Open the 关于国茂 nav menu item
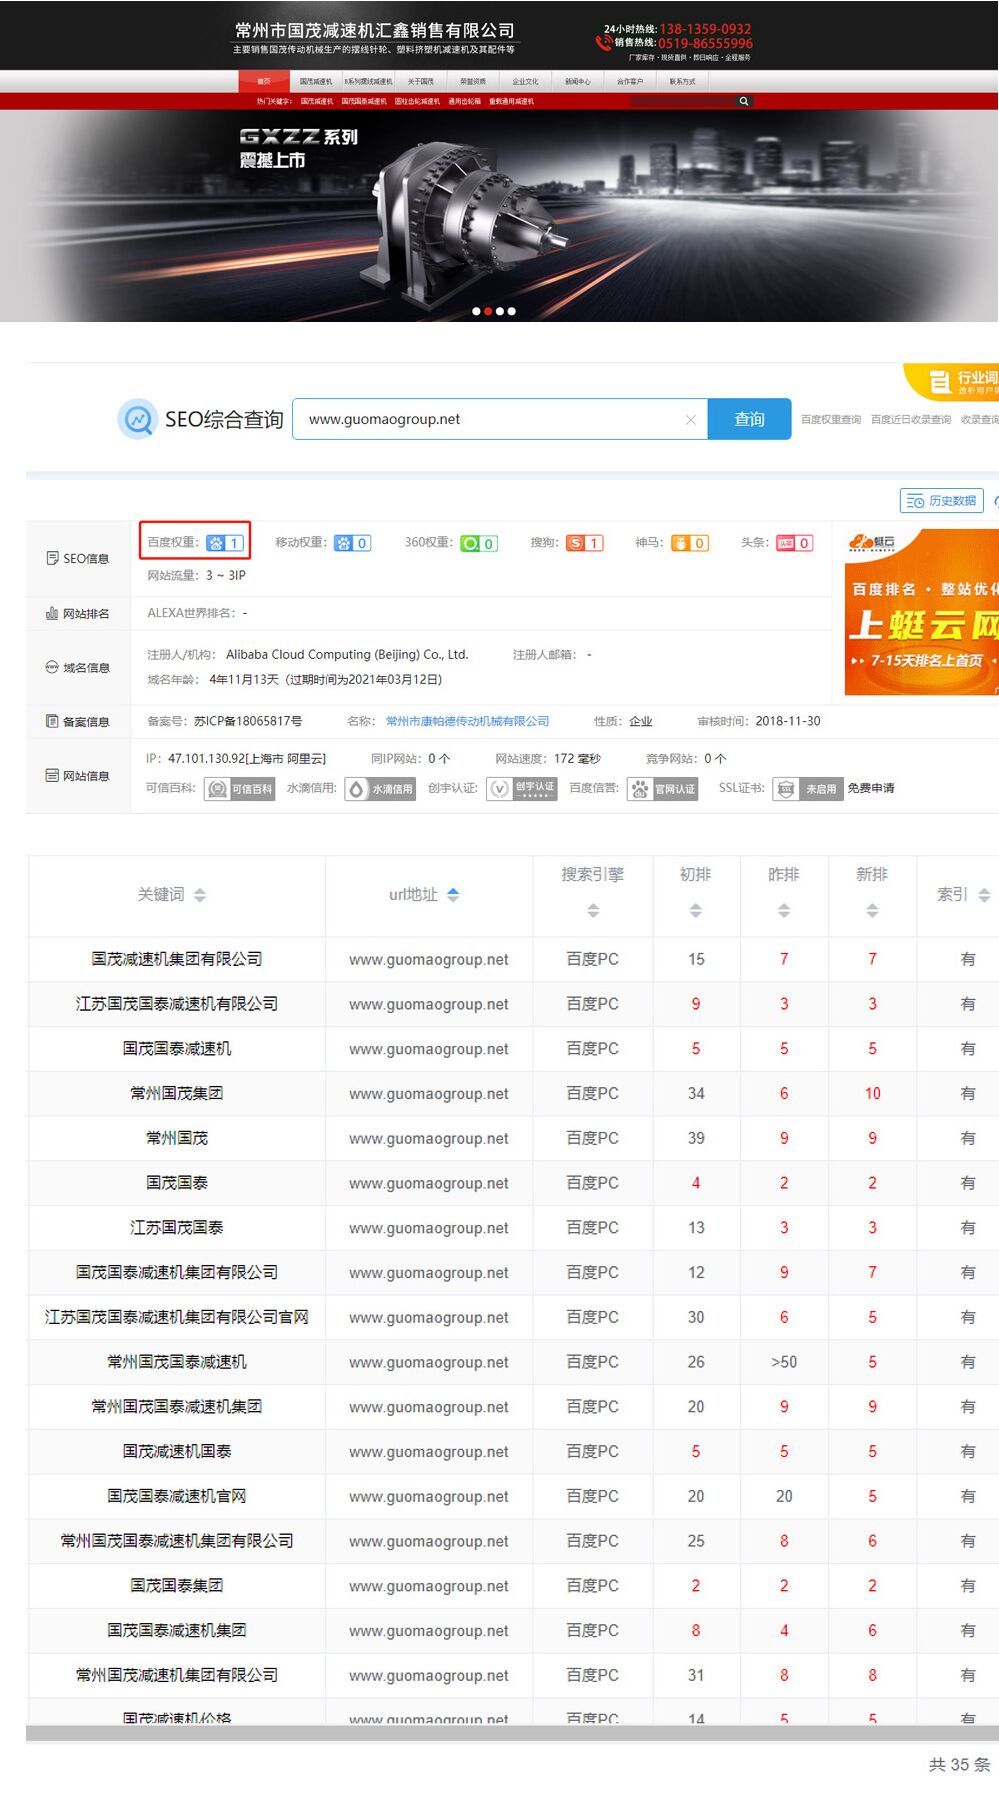 [x=420, y=81]
